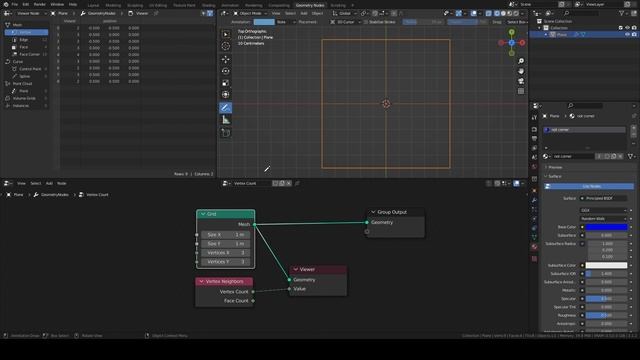Viewport: 640px width, 360px height.
Task: Select Face domain in spreadsheet
Action: pos(24,47)
